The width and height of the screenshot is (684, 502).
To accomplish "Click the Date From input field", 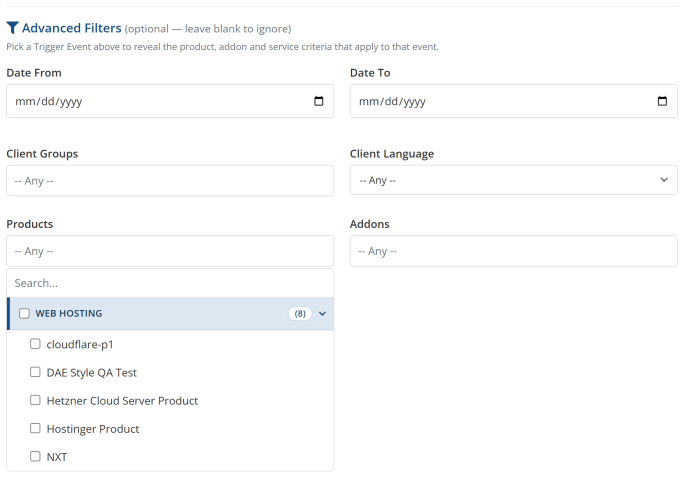I will 170,101.
